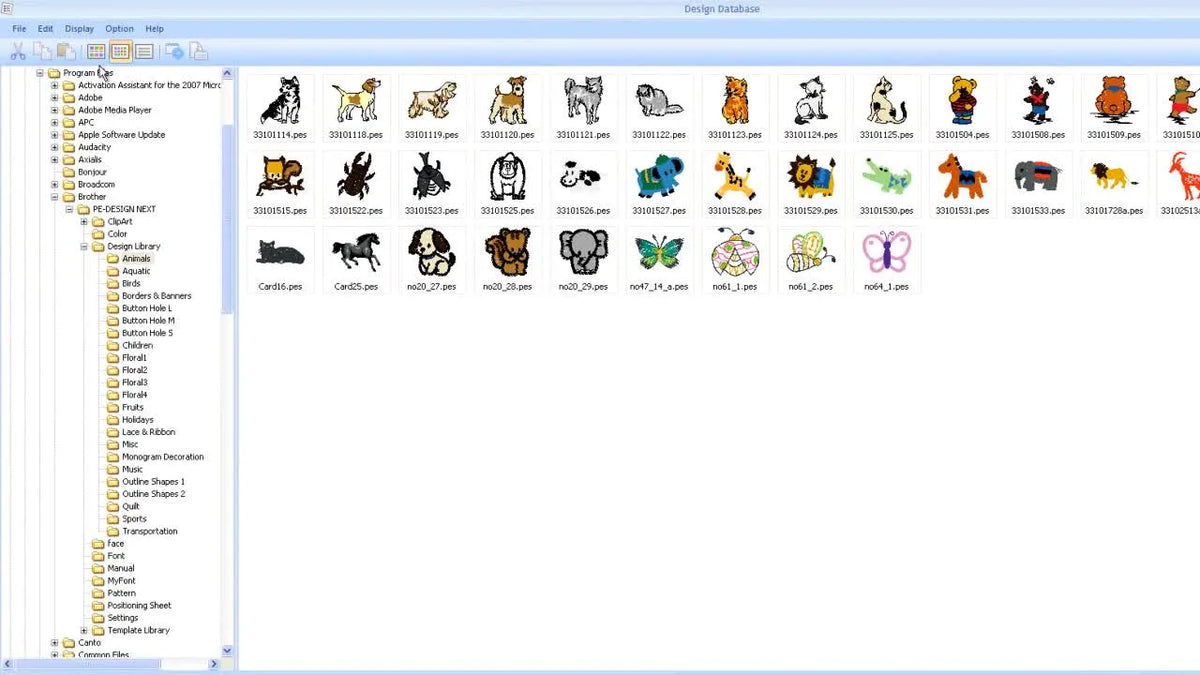The height and width of the screenshot is (675, 1200).
Task: Open the File menu
Action: (19, 29)
